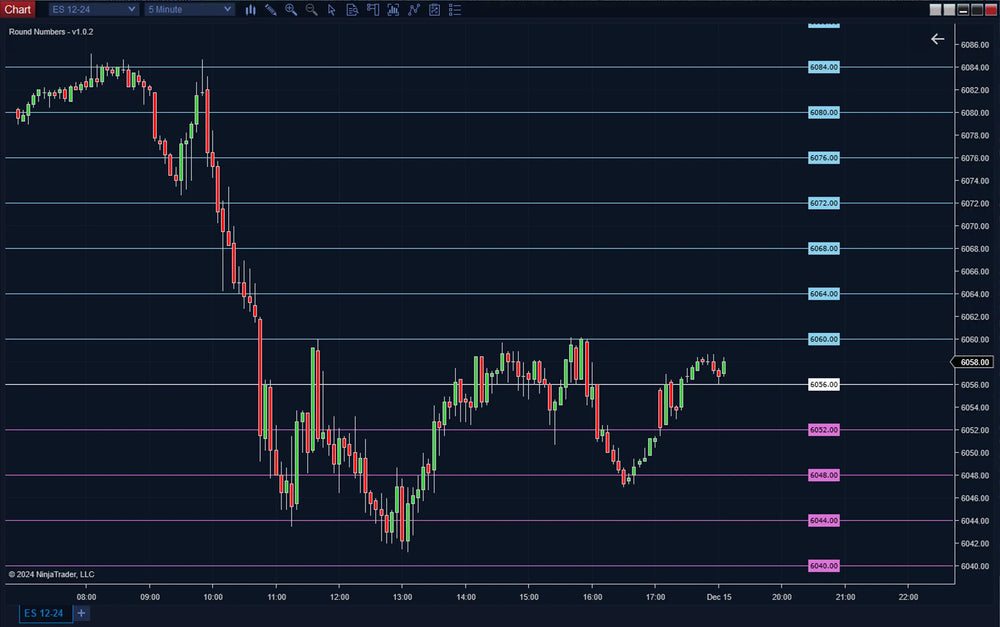Open the bar type chart style icon

coord(250,9)
